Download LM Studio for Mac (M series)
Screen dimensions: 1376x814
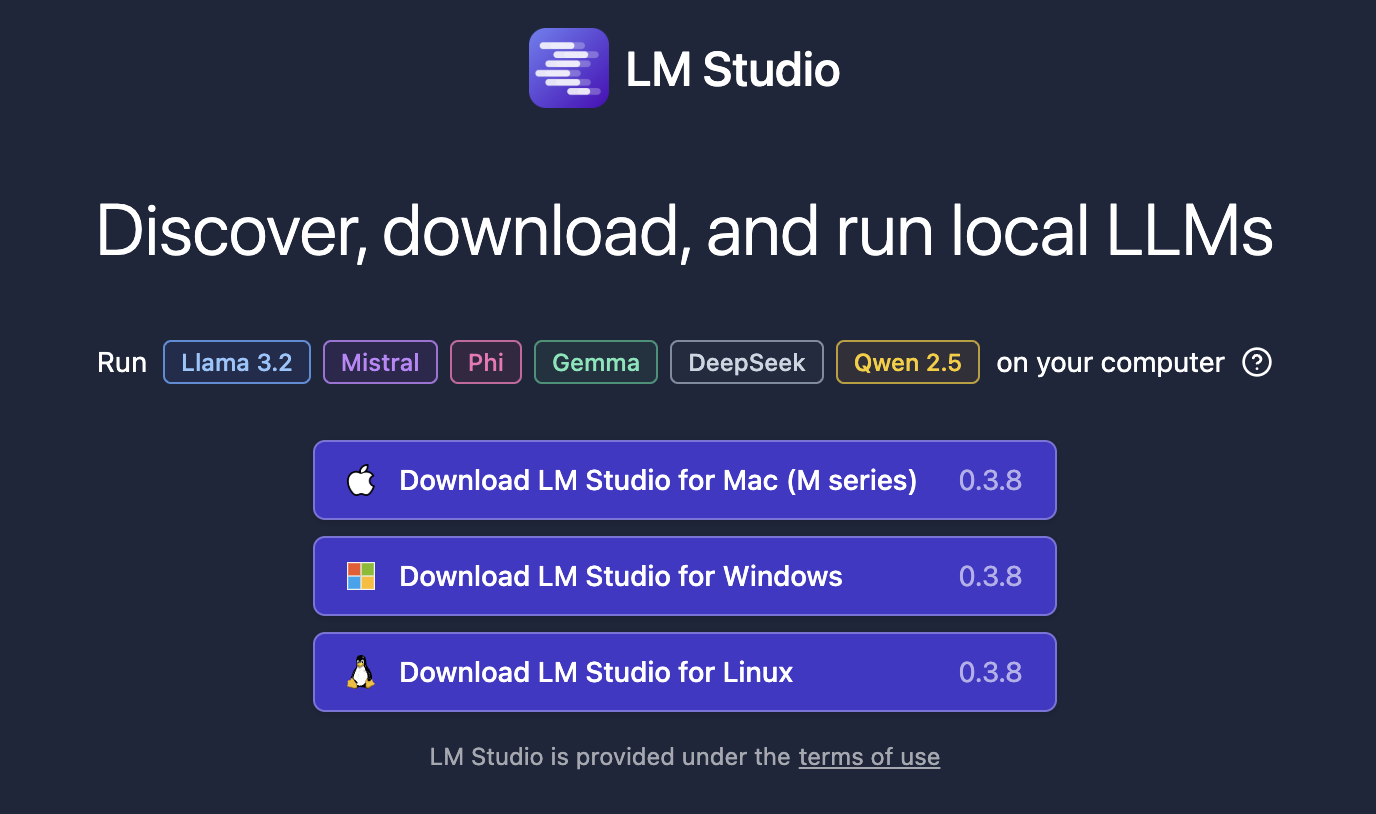[x=658, y=480]
